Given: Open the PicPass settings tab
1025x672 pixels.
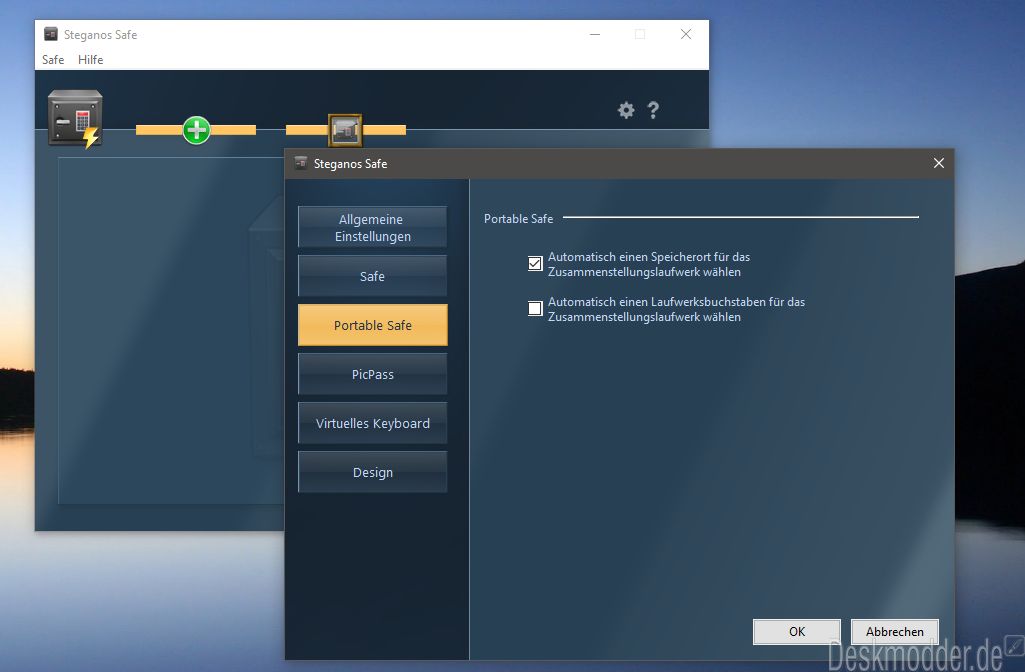Looking at the screenshot, I should (x=373, y=374).
